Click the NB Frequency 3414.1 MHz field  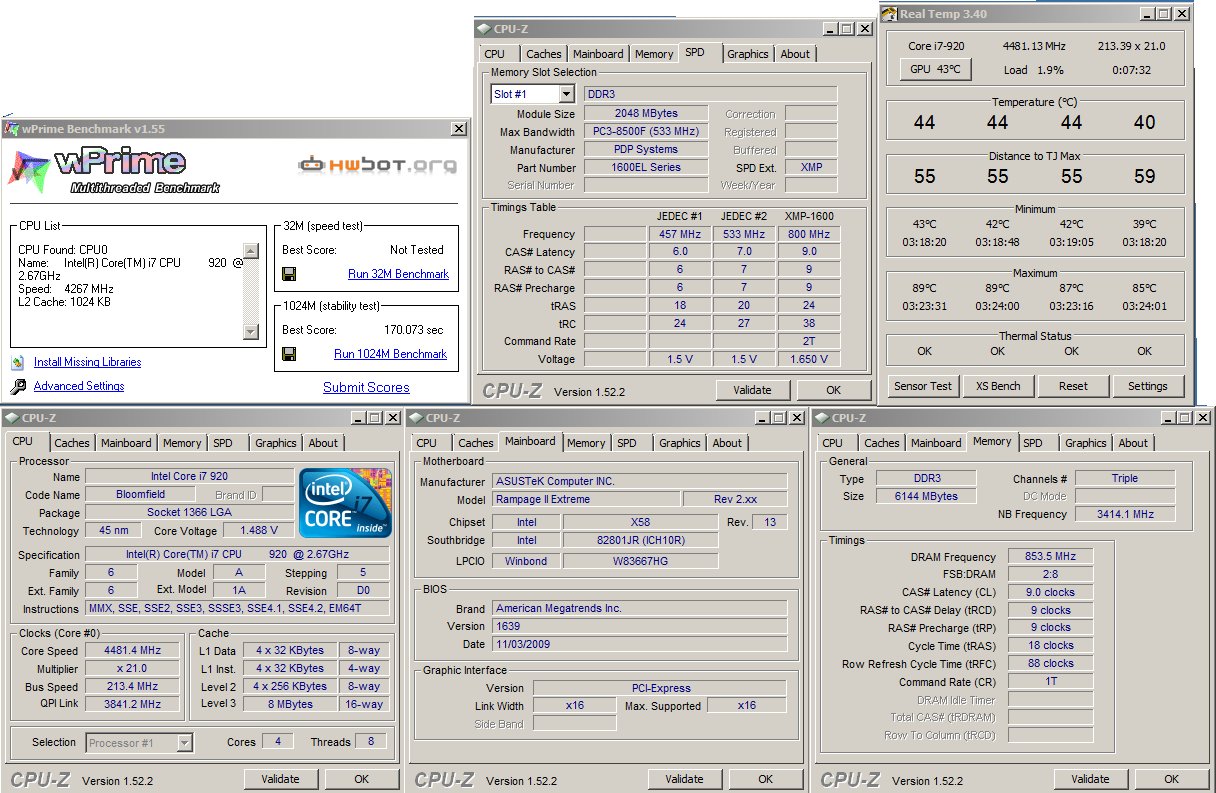click(1125, 514)
